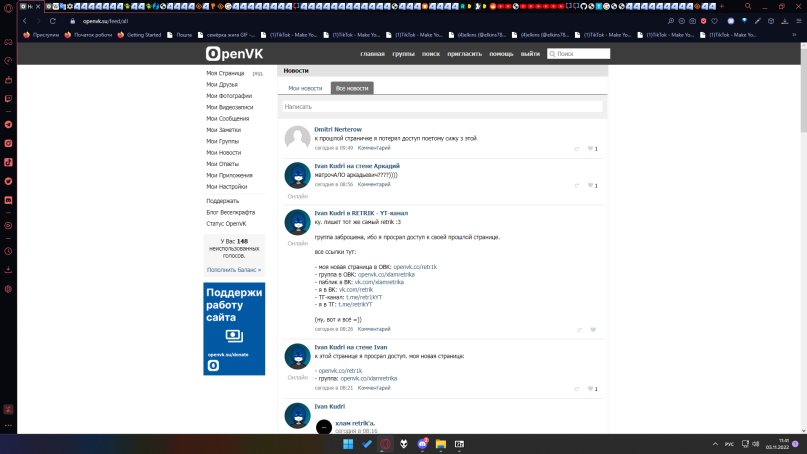Image resolution: width=807 pixels, height=454 pixels.
Task: Share Dmitri Nerterow's post via repost icon
Action: tap(577, 149)
